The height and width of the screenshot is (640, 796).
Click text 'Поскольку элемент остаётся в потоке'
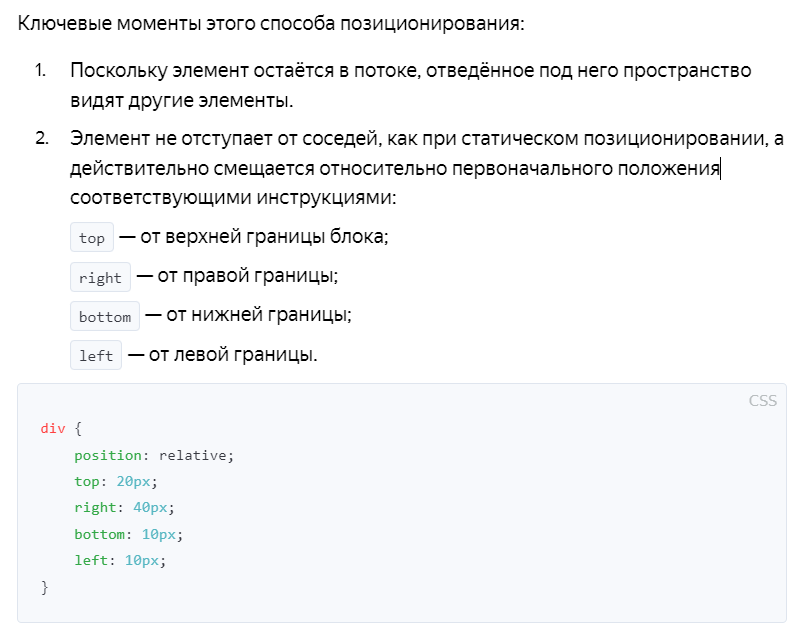point(245,71)
